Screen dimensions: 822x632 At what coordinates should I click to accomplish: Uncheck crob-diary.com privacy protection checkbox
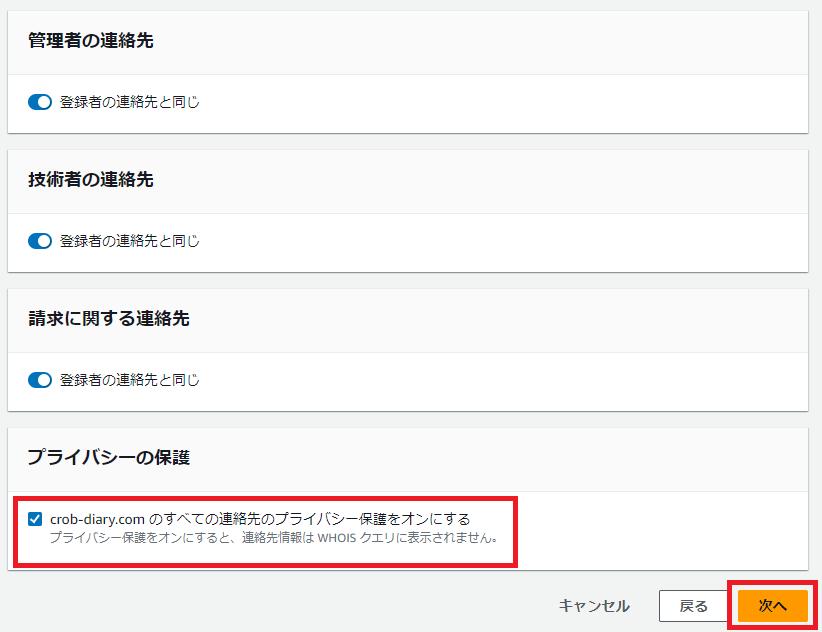(x=35, y=519)
